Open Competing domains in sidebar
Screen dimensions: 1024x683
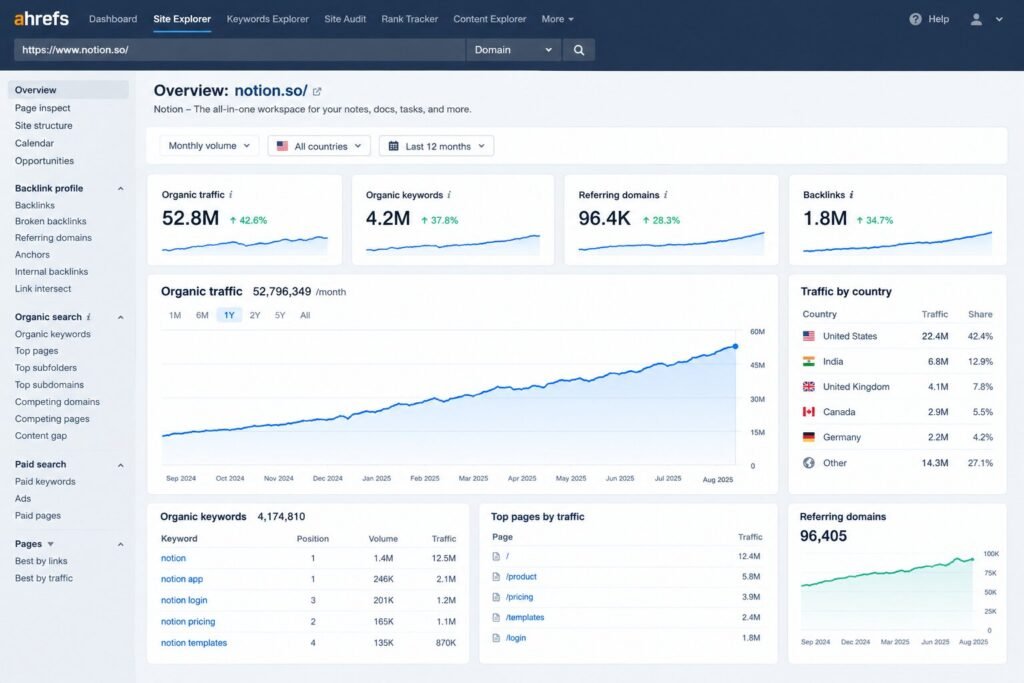[x=57, y=402]
